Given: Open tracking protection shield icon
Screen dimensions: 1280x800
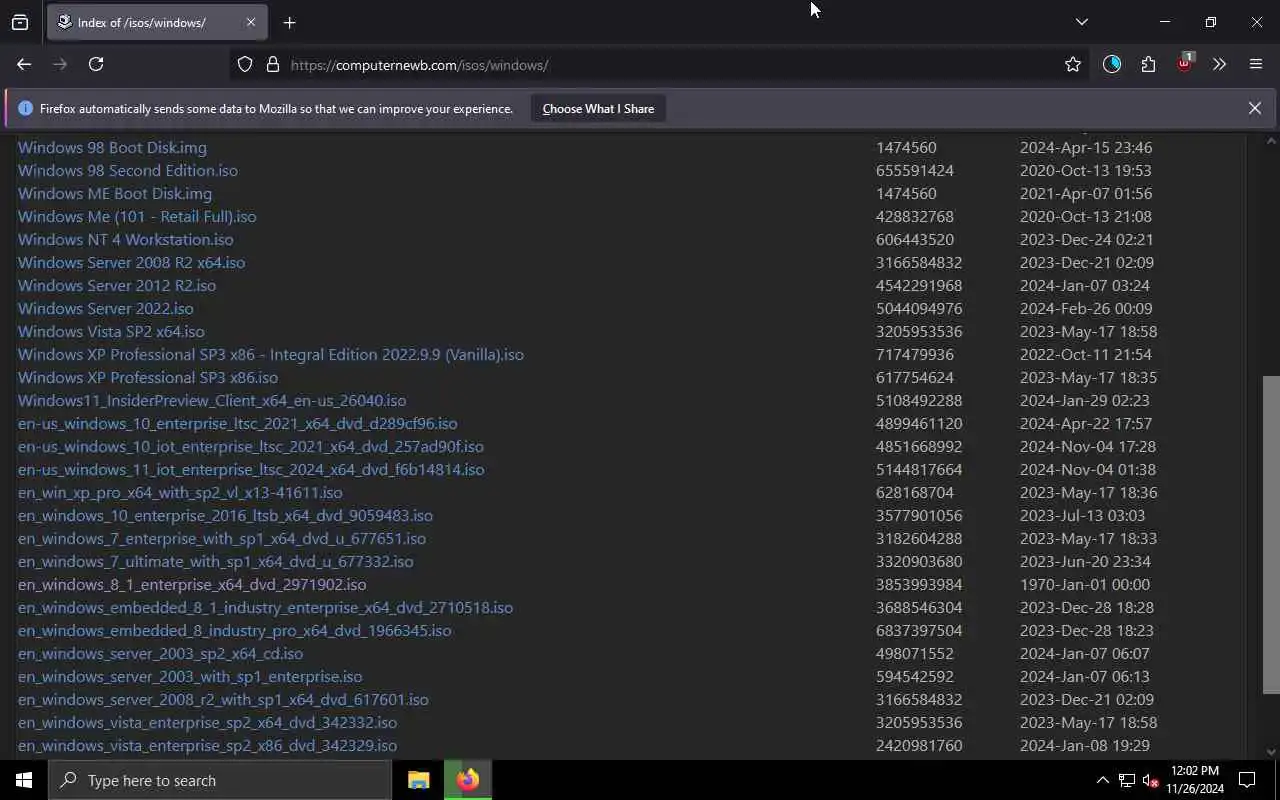Looking at the screenshot, I should [x=245, y=64].
